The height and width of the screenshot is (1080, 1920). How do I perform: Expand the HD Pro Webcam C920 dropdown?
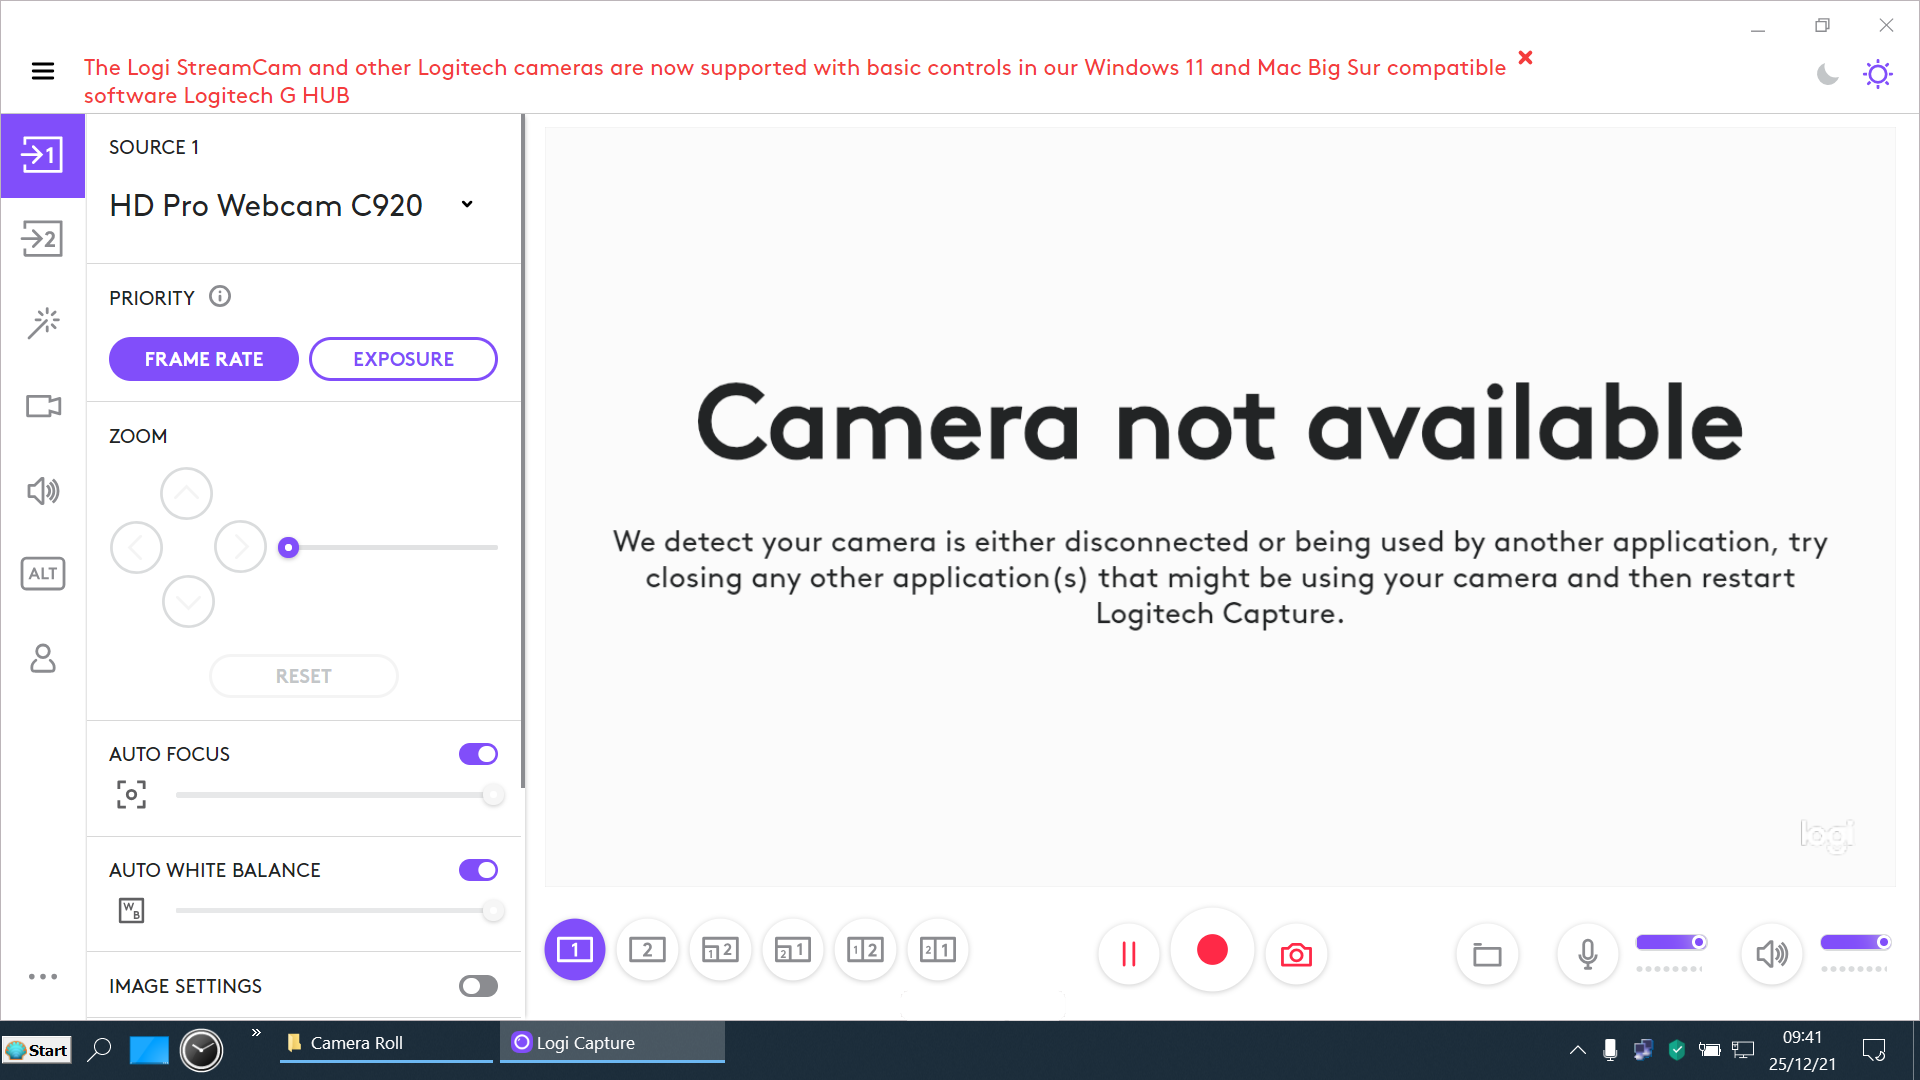pyautogui.click(x=467, y=205)
